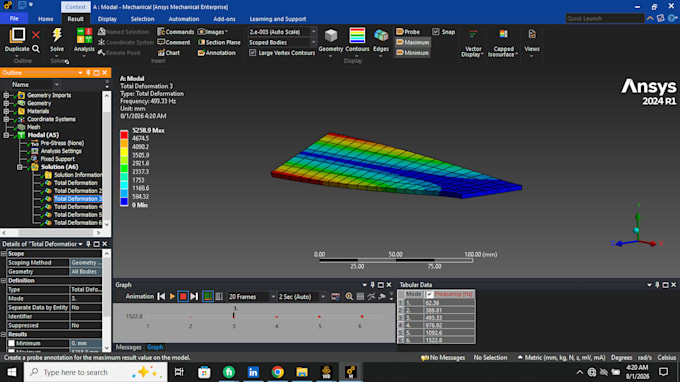Image resolution: width=680 pixels, height=382 pixels.
Task: Open the Geometry display cube icon
Action: pos(331,36)
